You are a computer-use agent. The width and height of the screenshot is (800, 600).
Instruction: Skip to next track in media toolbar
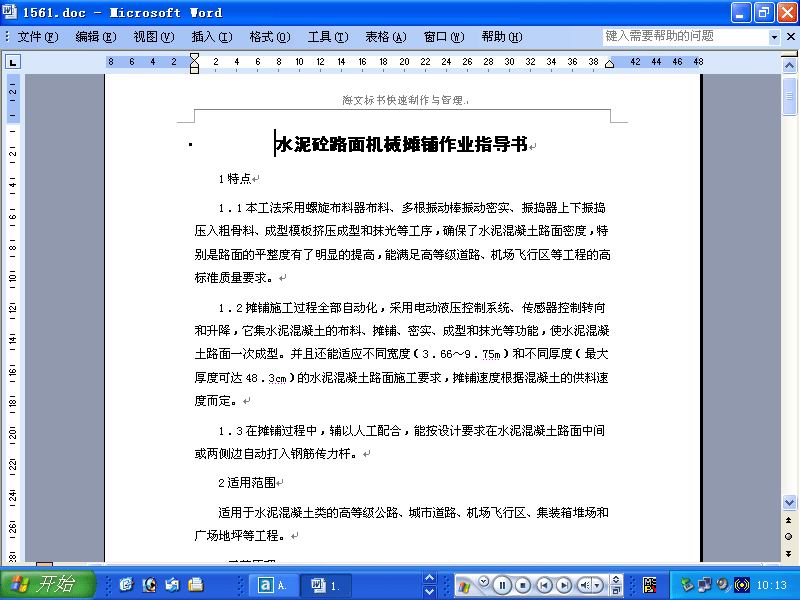pyautogui.click(x=564, y=585)
